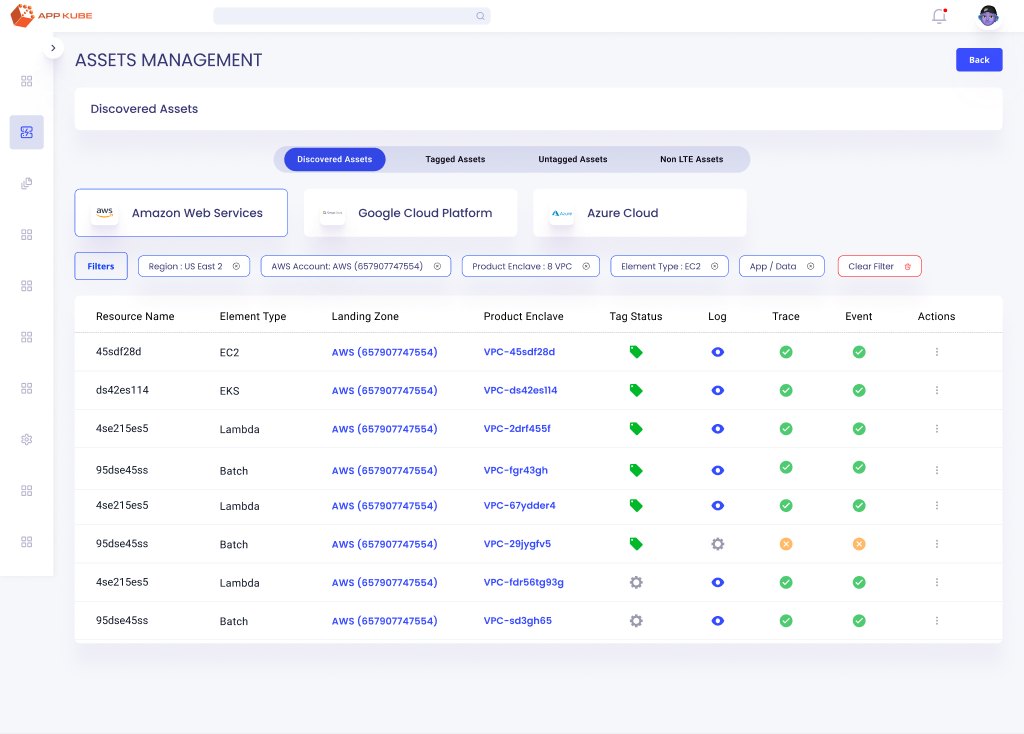Image resolution: width=1024 pixels, height=734 pixels.
Task: Click the orange event status icon for VPC-29jygfv5
Action: (859, 544)
